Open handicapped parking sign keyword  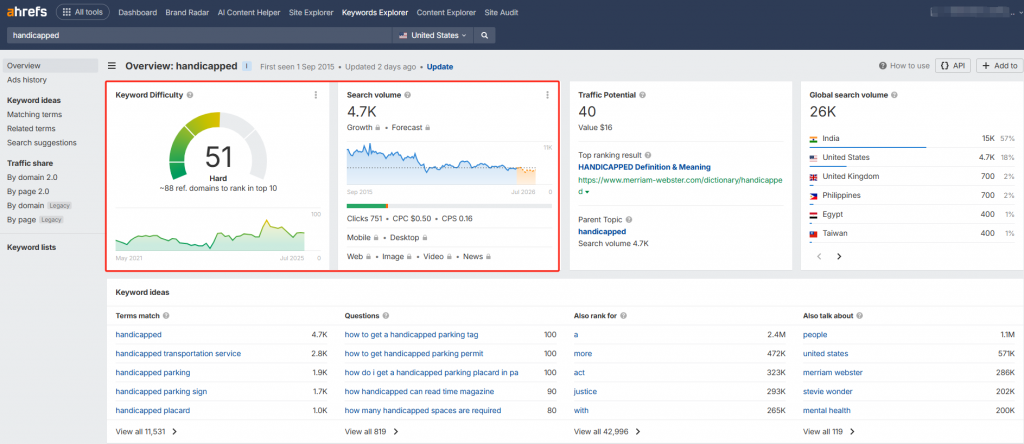click(161, 392)
